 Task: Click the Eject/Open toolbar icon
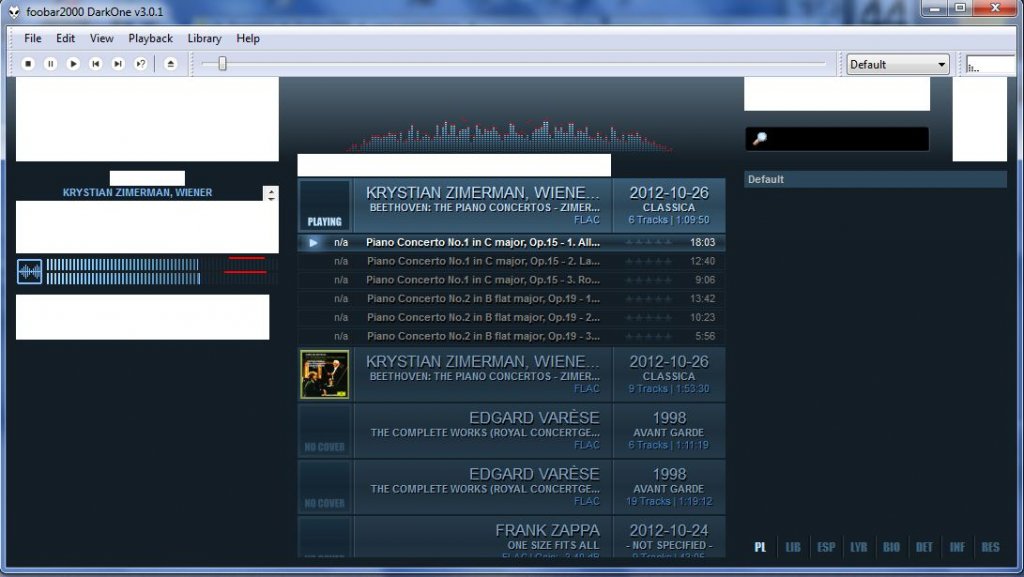point(170,64)
